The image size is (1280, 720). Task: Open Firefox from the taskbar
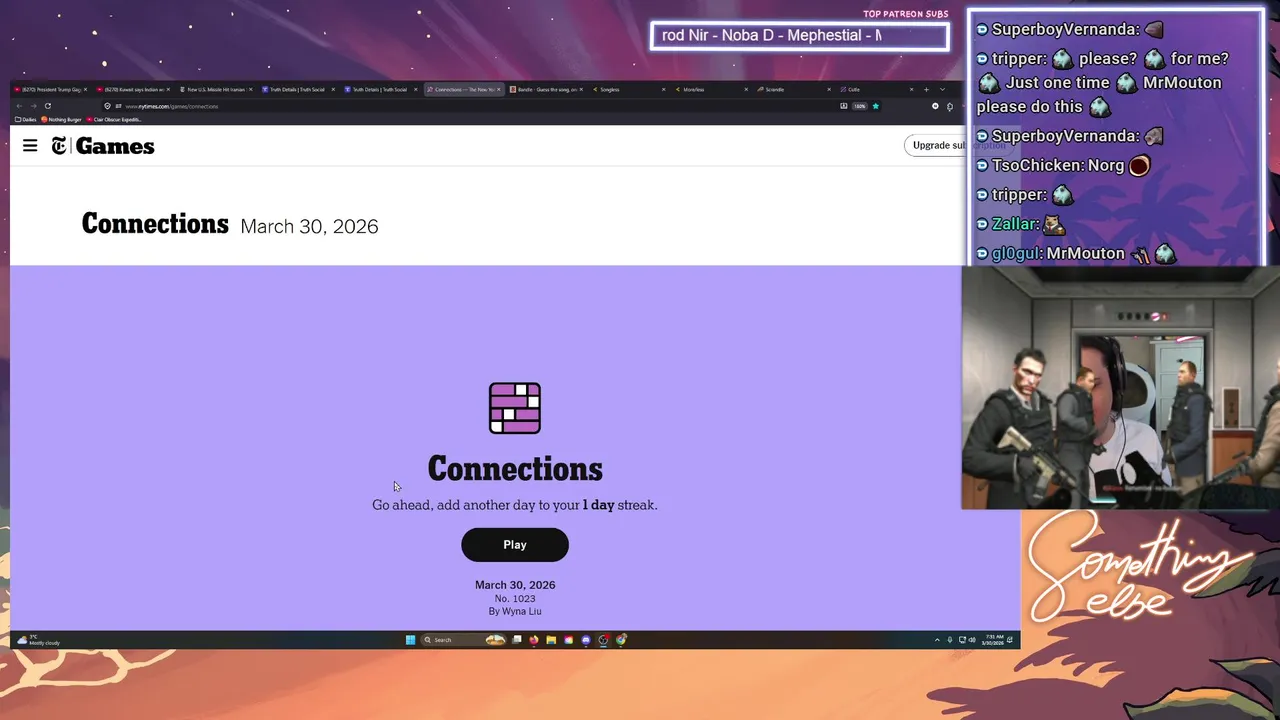click(534, 640)
